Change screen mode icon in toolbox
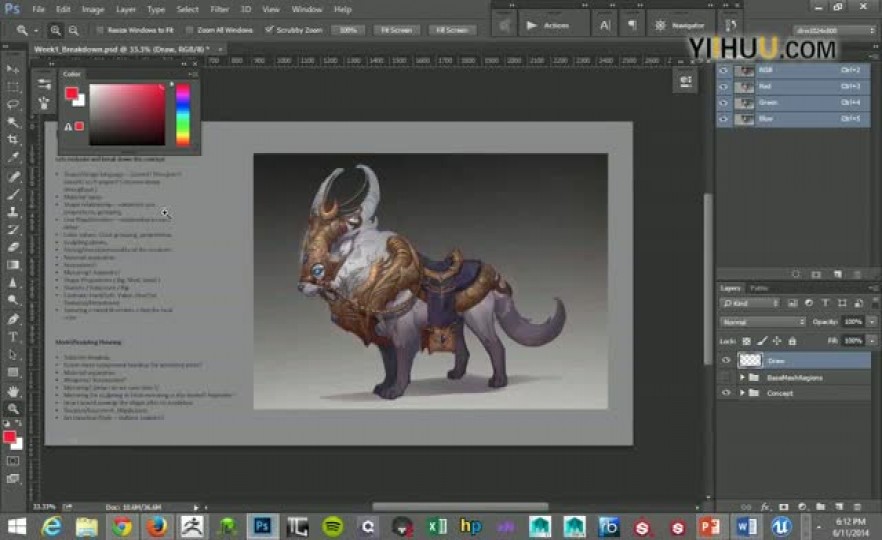Screen dimensions: 882x540 [x=12, y=479]
